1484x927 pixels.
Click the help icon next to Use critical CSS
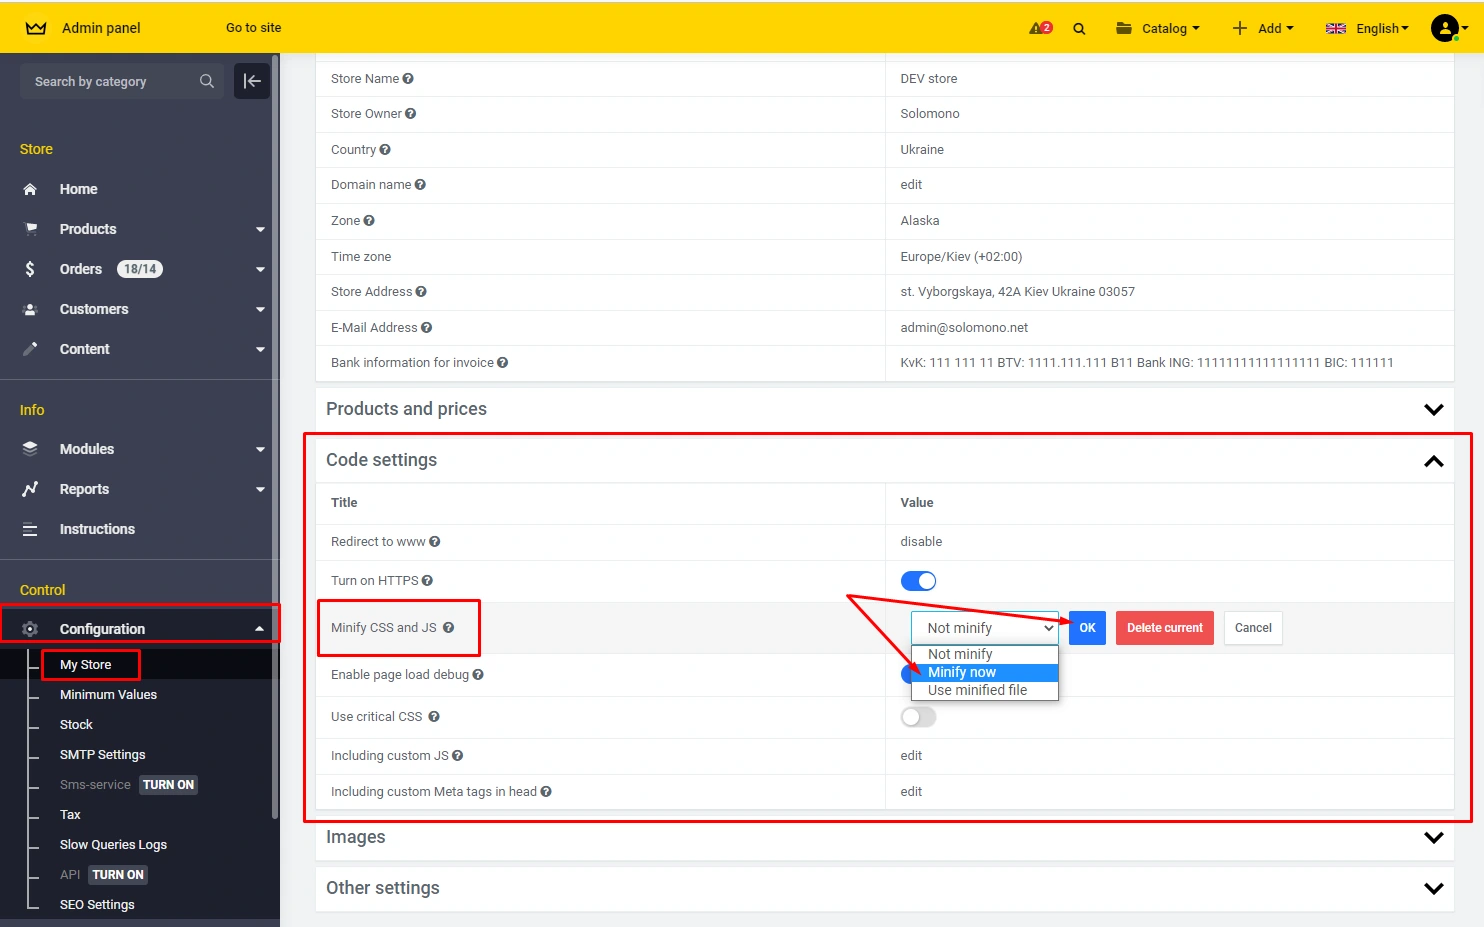click(434, 717)
